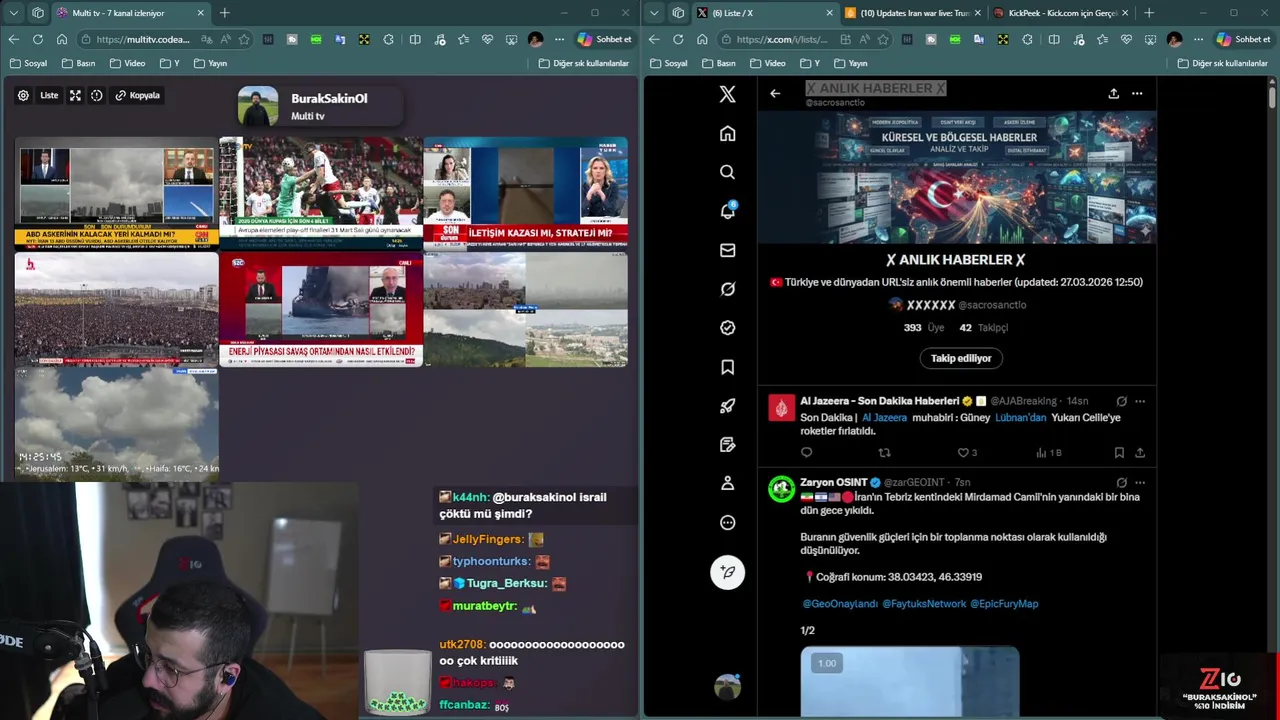Select the four-camera city view stream
The height and width of the screenshot is (720, 1280).
coord(525,309)
